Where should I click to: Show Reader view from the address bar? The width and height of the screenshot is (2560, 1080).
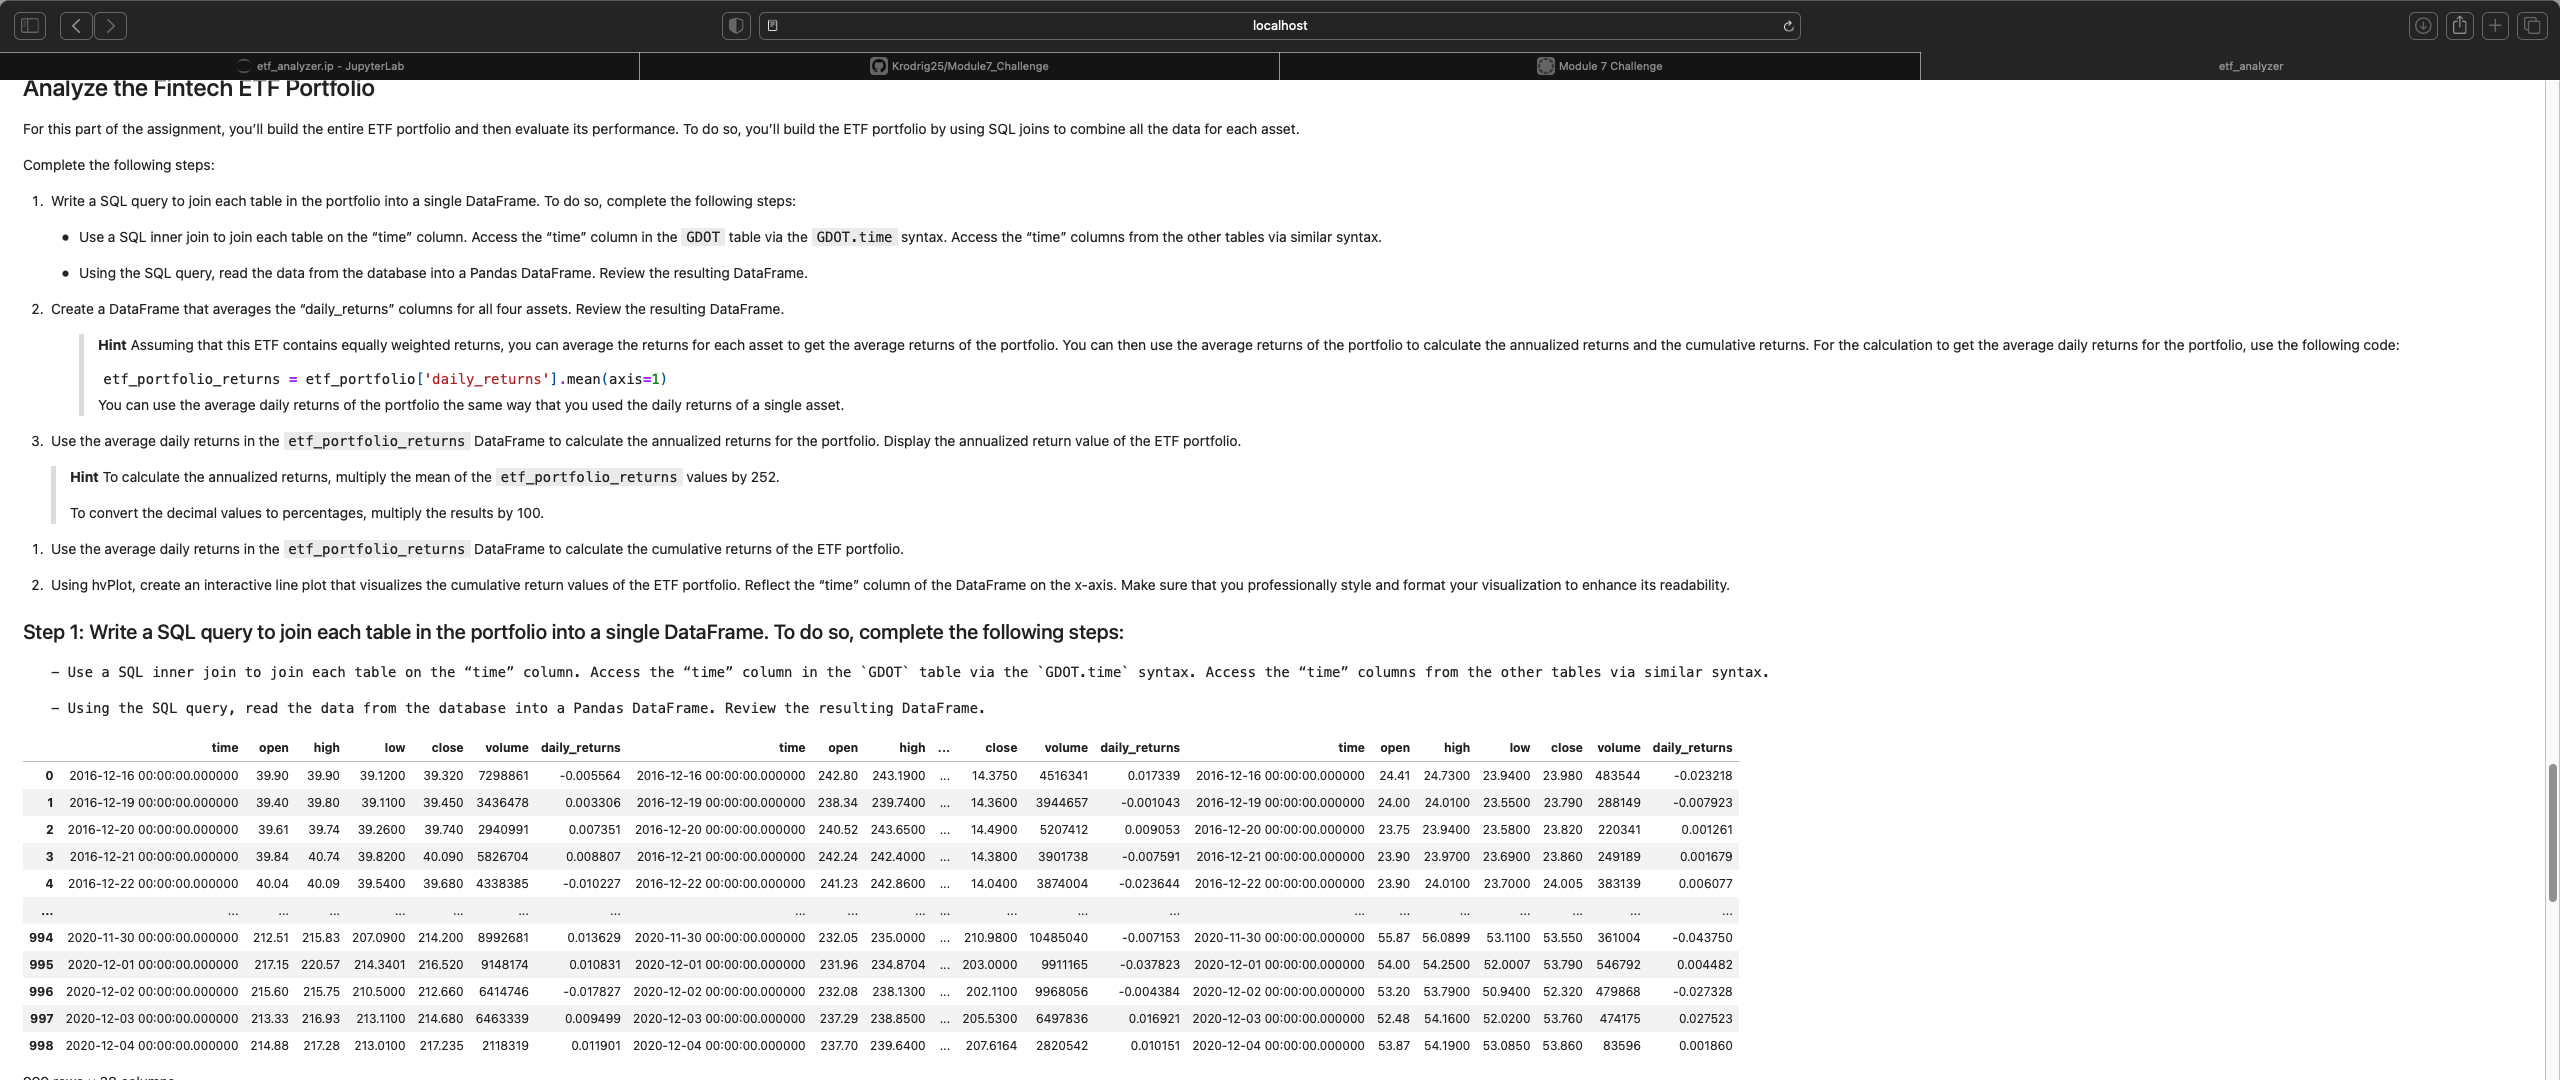(x=772, y=25)
